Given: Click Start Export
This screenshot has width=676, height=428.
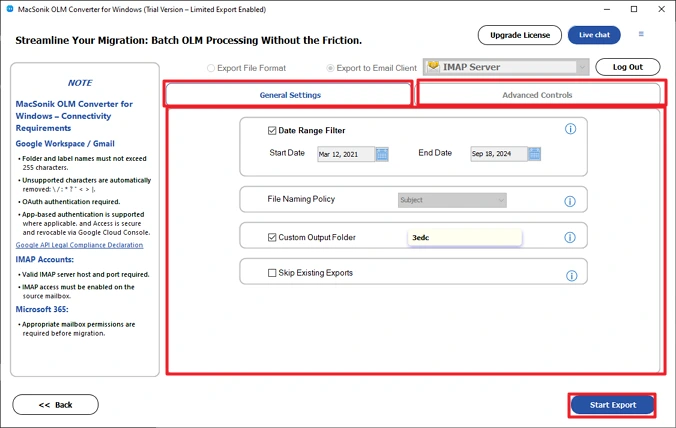Looking at the screenshot, I should [613, 405].
